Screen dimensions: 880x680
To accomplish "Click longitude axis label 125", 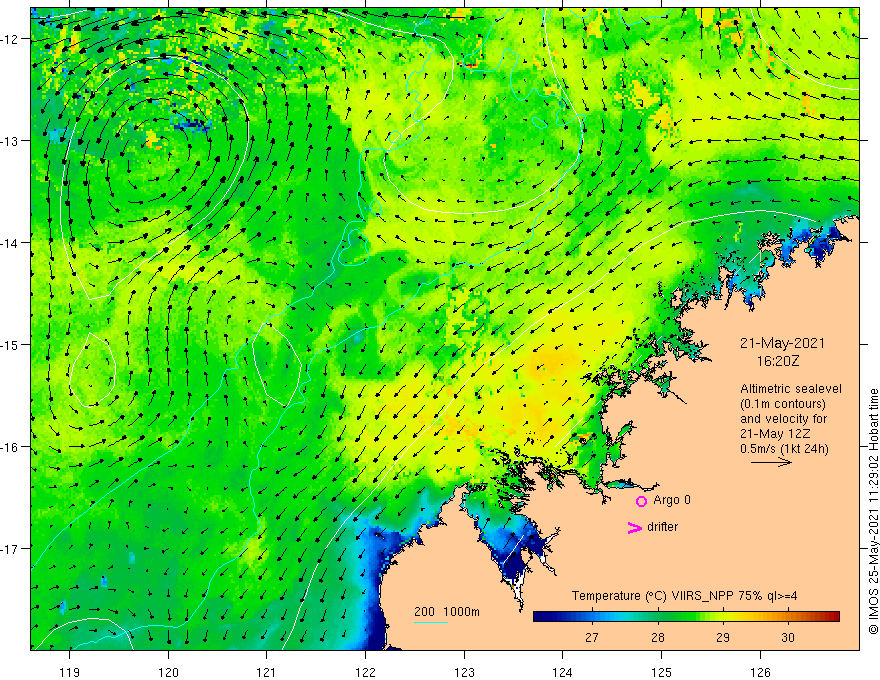I will coord(662,672).
